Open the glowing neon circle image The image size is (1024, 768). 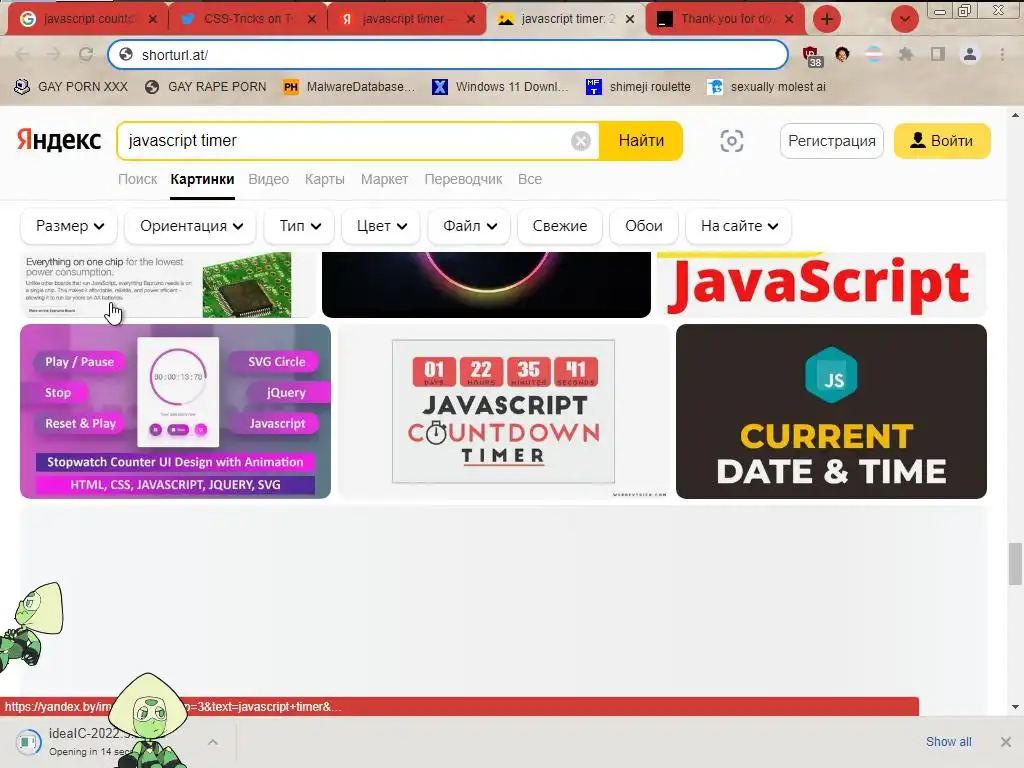(487, 285)
